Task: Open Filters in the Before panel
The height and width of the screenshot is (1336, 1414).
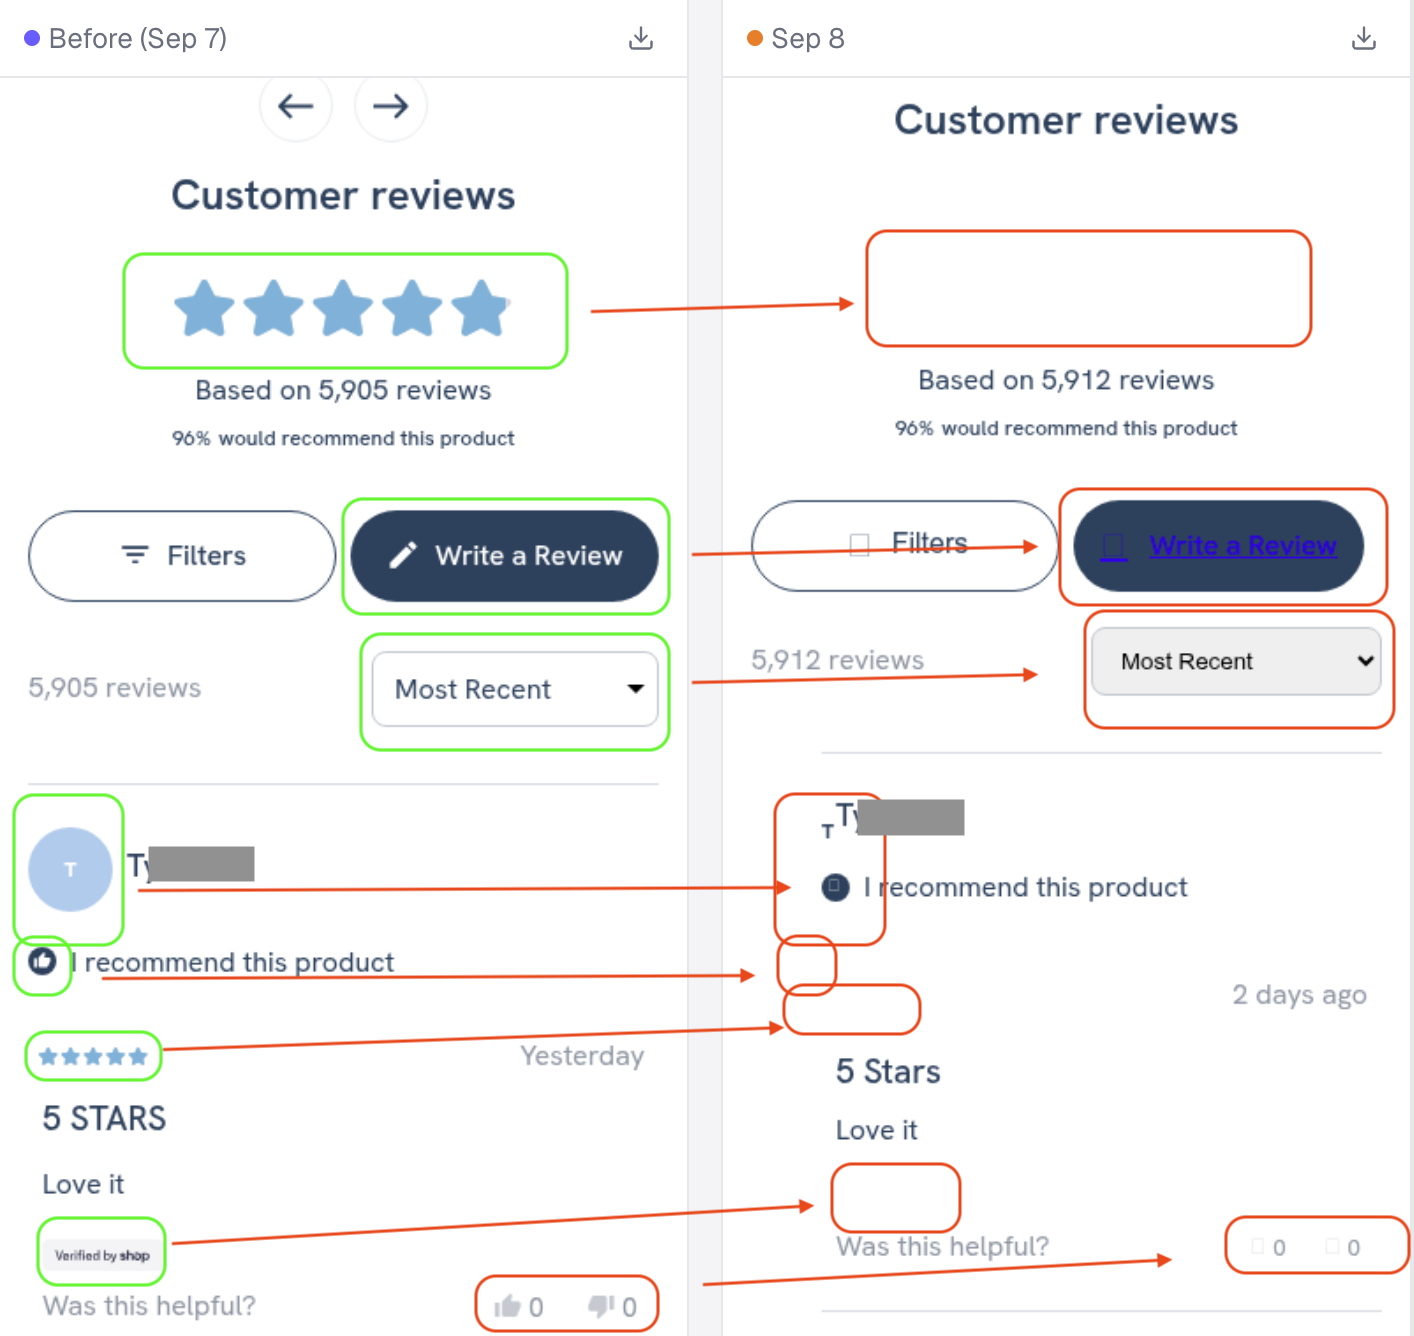Action: 182,556
